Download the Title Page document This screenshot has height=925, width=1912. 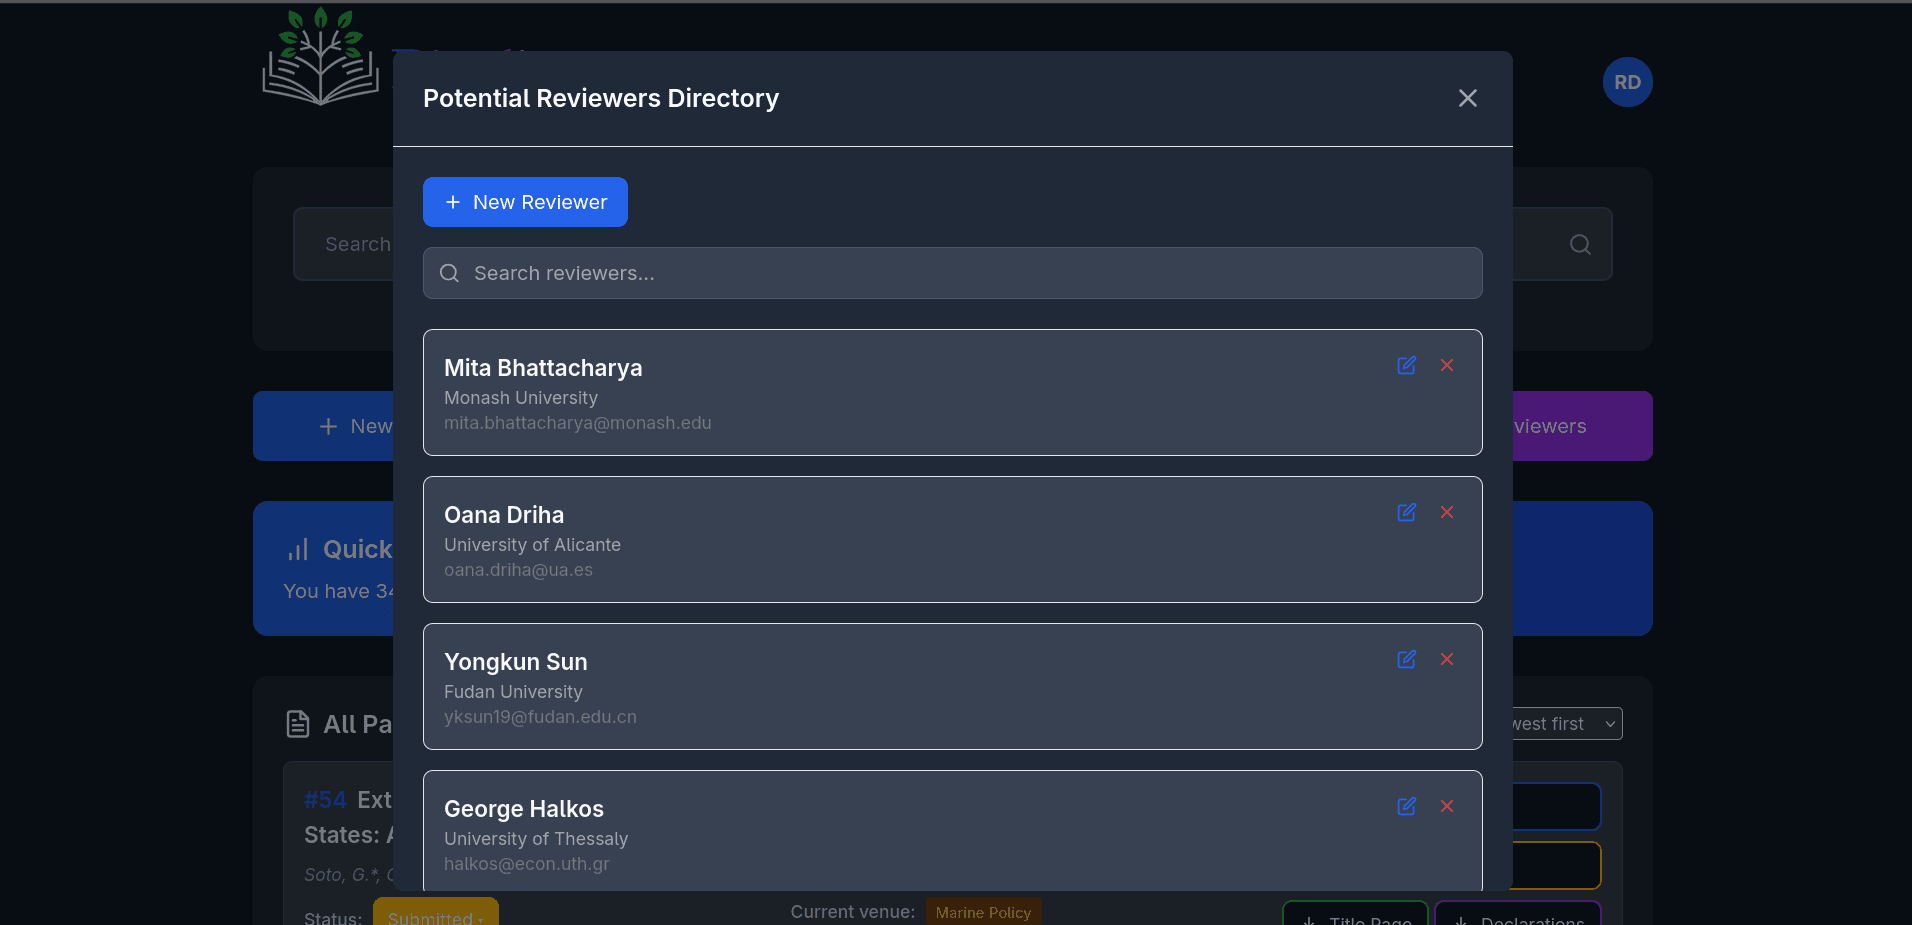pos(1354,917)
